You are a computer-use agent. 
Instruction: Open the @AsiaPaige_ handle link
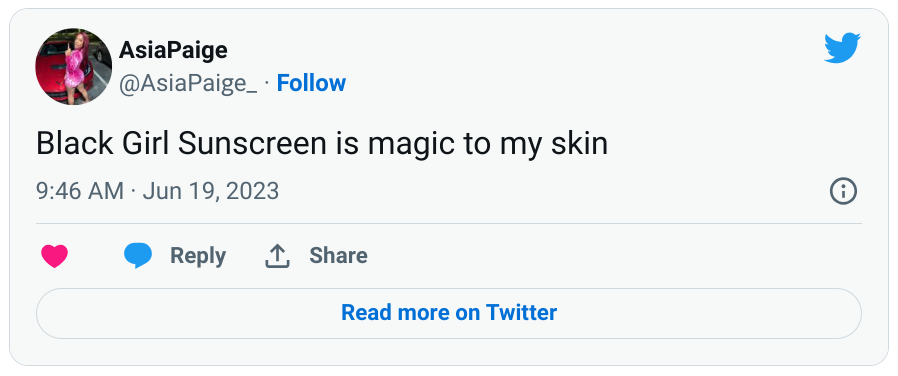coord(188,84)
